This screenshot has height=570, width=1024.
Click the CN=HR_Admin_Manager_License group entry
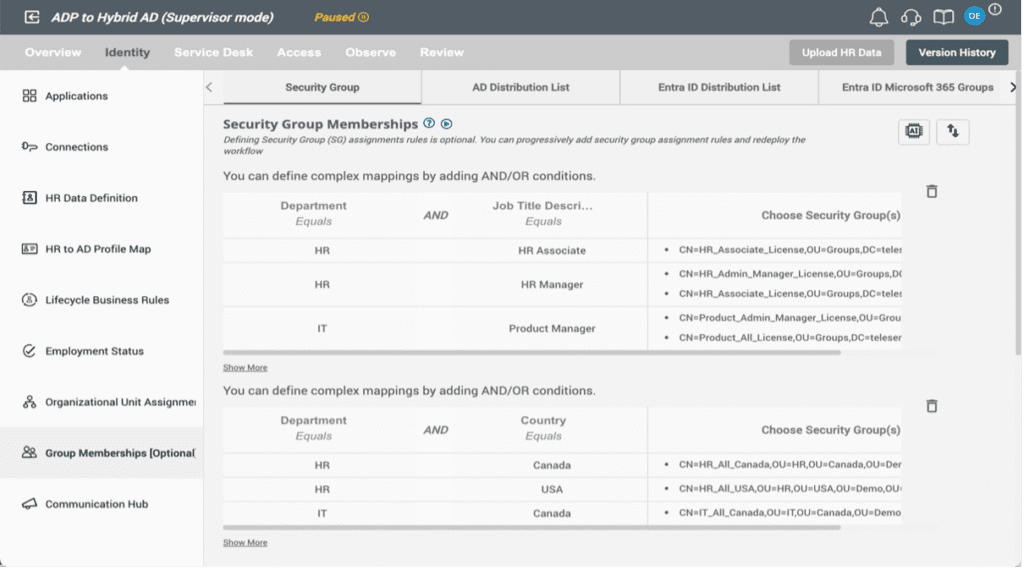(790, 274)
